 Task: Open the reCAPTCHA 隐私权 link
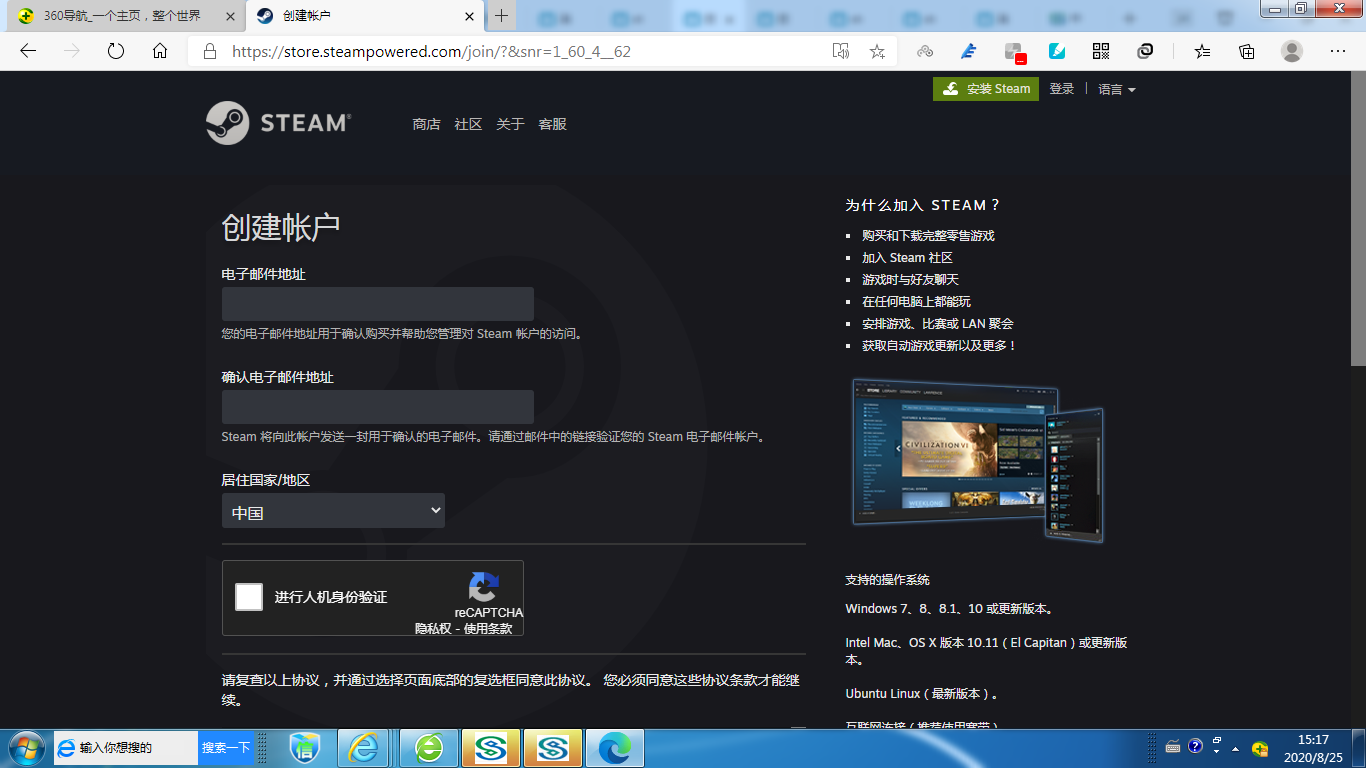433,629
